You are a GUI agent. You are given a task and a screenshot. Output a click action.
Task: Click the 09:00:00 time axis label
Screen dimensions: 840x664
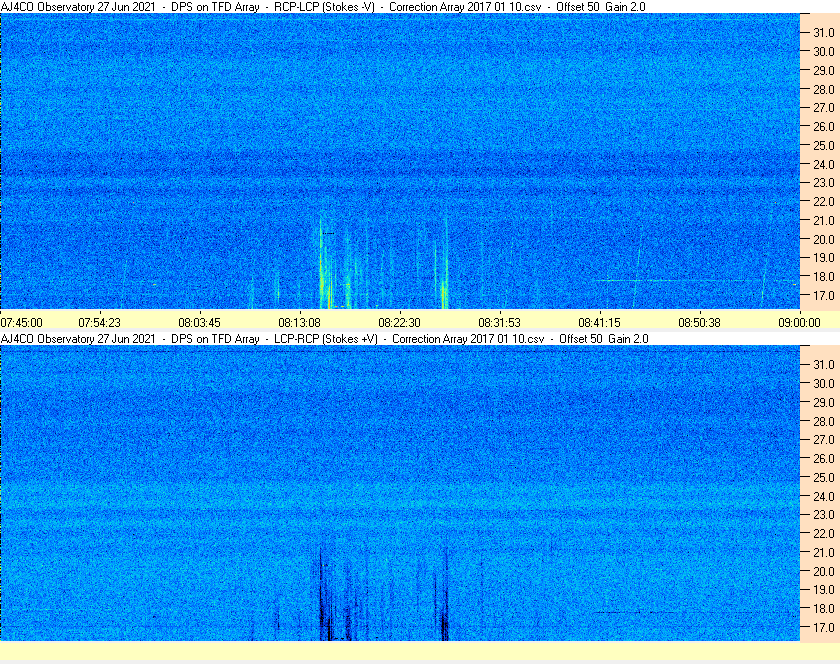tap(799, 323)
